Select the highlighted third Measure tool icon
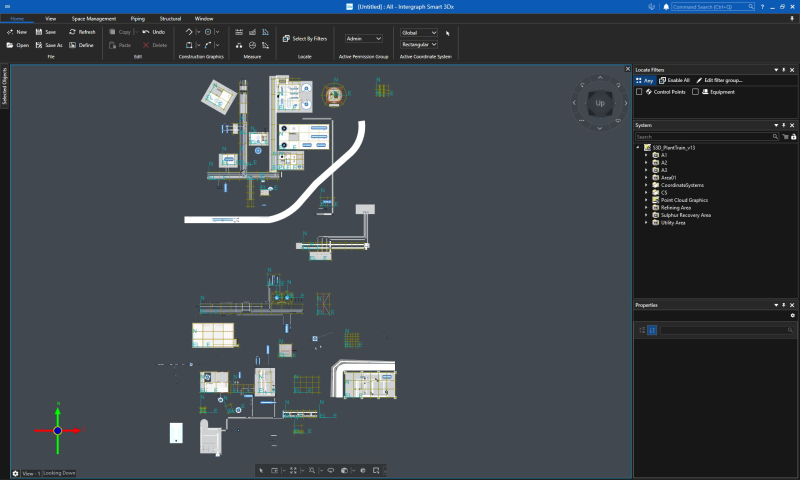800x480 pixels. [265, 32]
